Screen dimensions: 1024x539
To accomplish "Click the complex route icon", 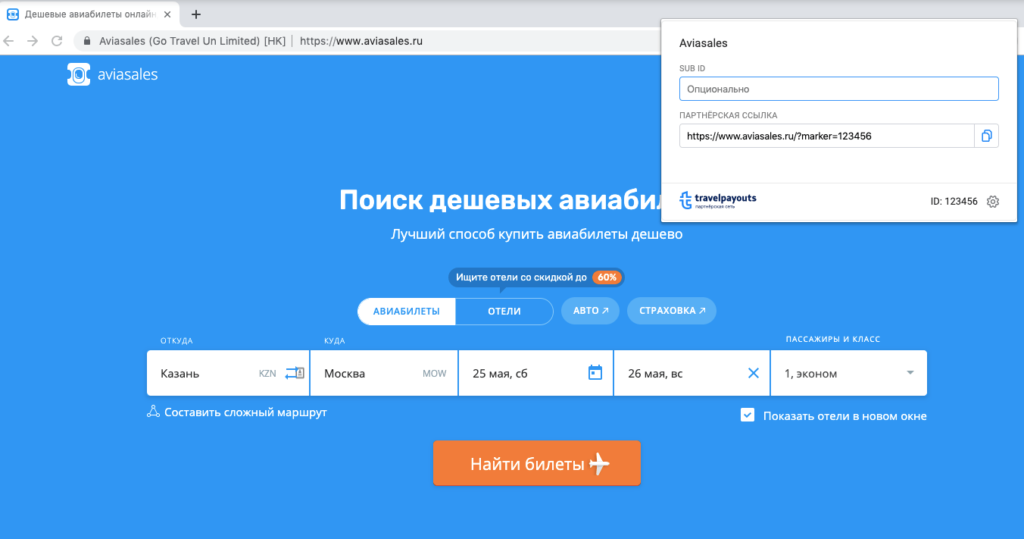I will pos(153,412).
